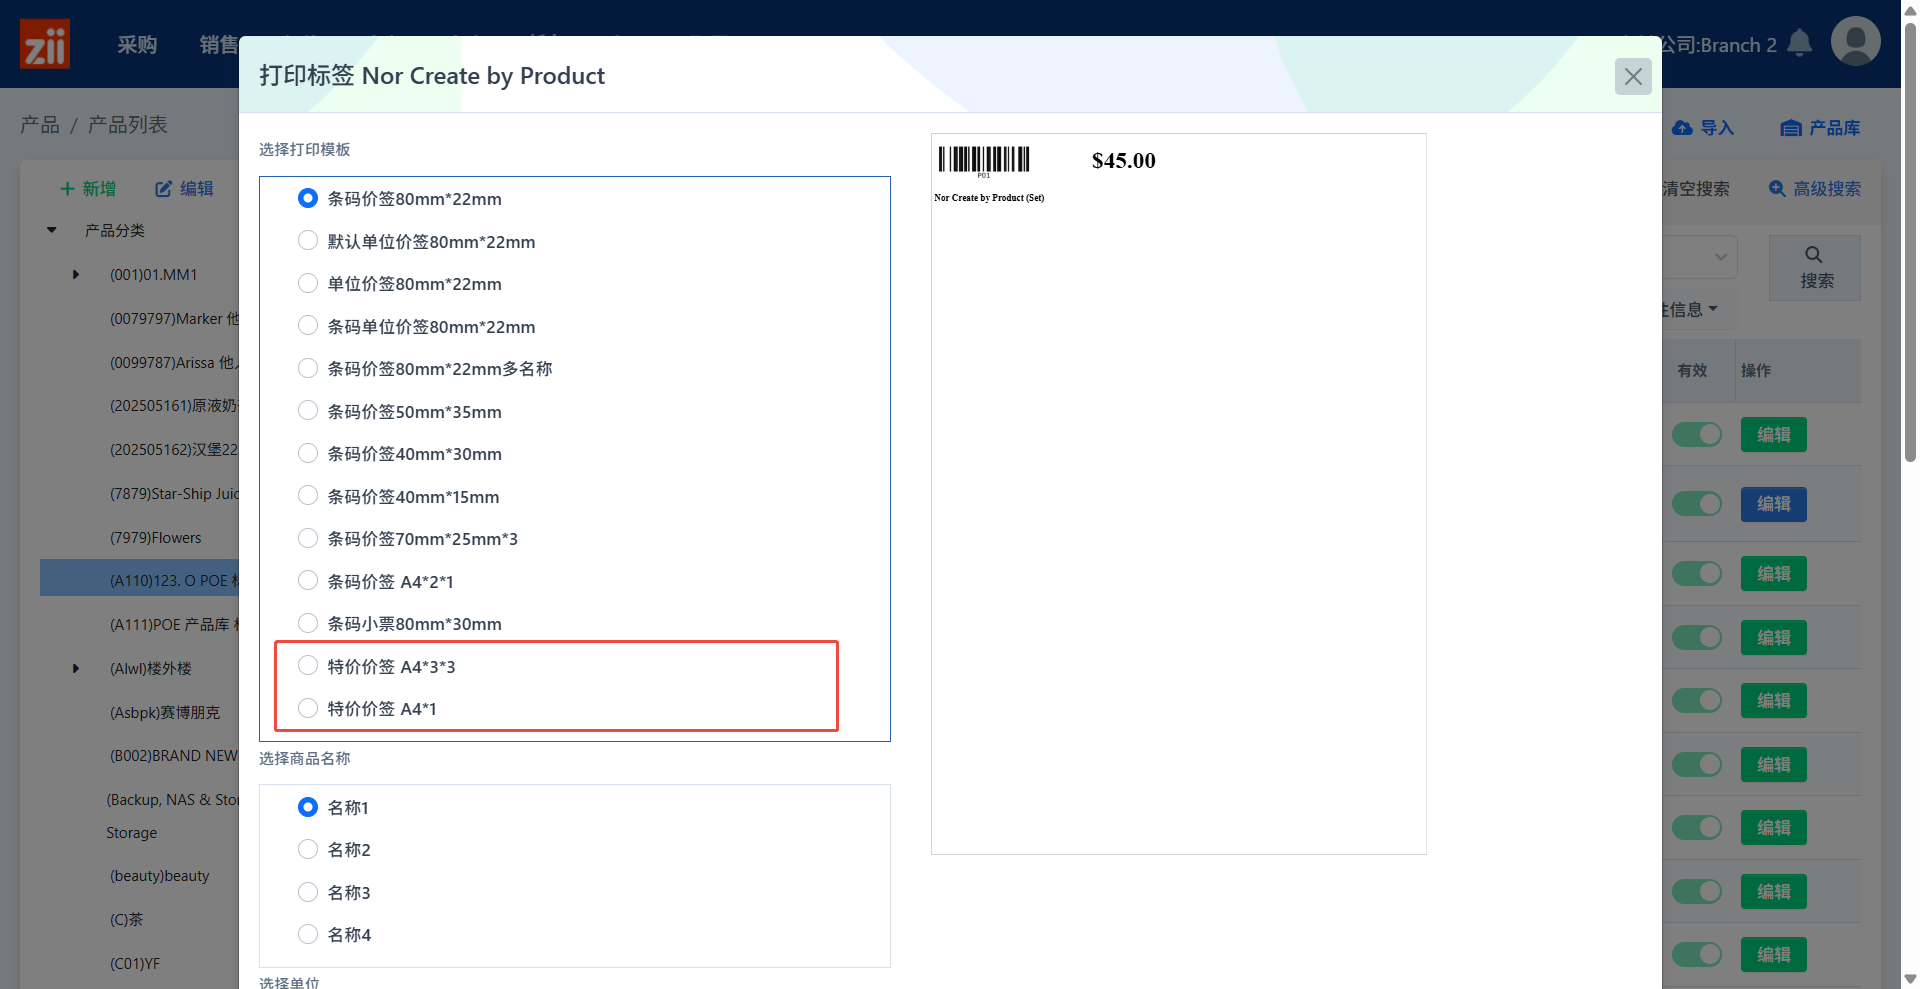Select (A111)POE 产品库 category
The width and height of the screenshot is (1920, 989).
tap(174, 625)
